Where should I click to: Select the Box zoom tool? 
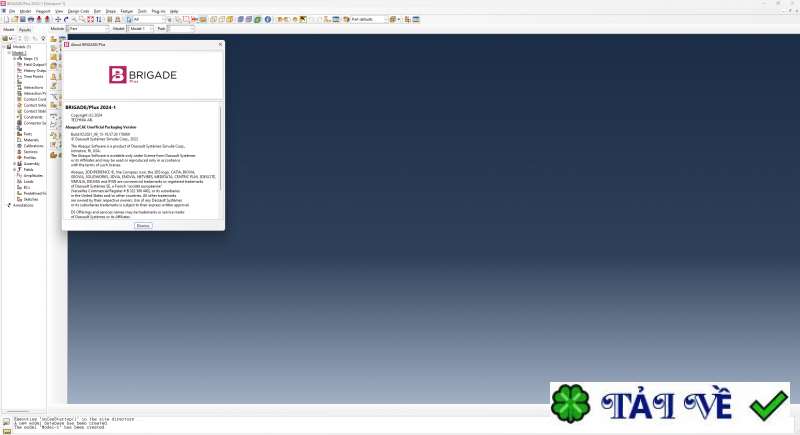pos(82,19)
